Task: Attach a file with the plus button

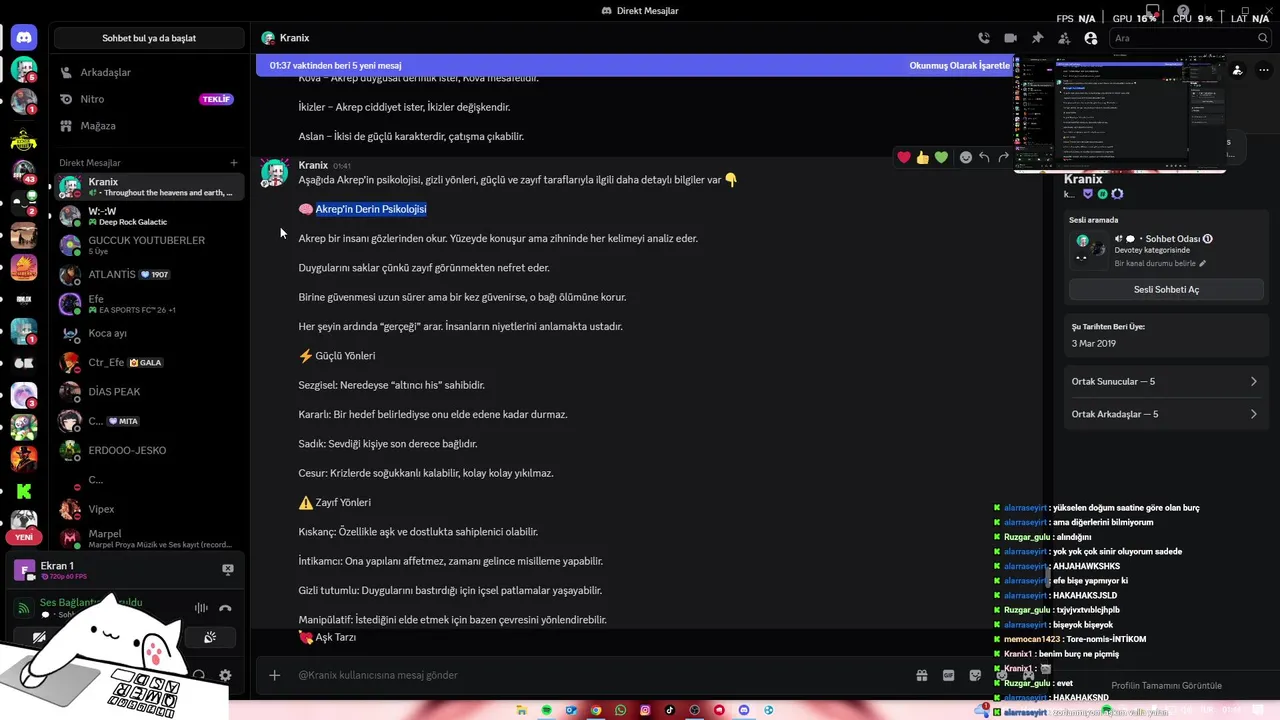Action: 274,675
